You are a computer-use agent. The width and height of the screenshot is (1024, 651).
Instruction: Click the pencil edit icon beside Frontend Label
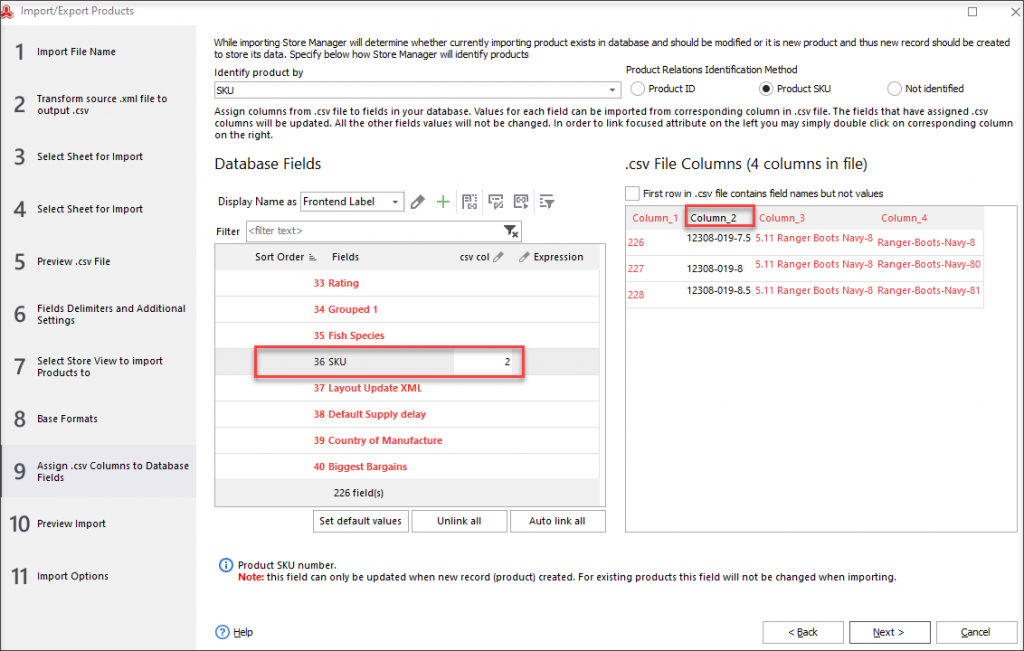coord(418,202)
